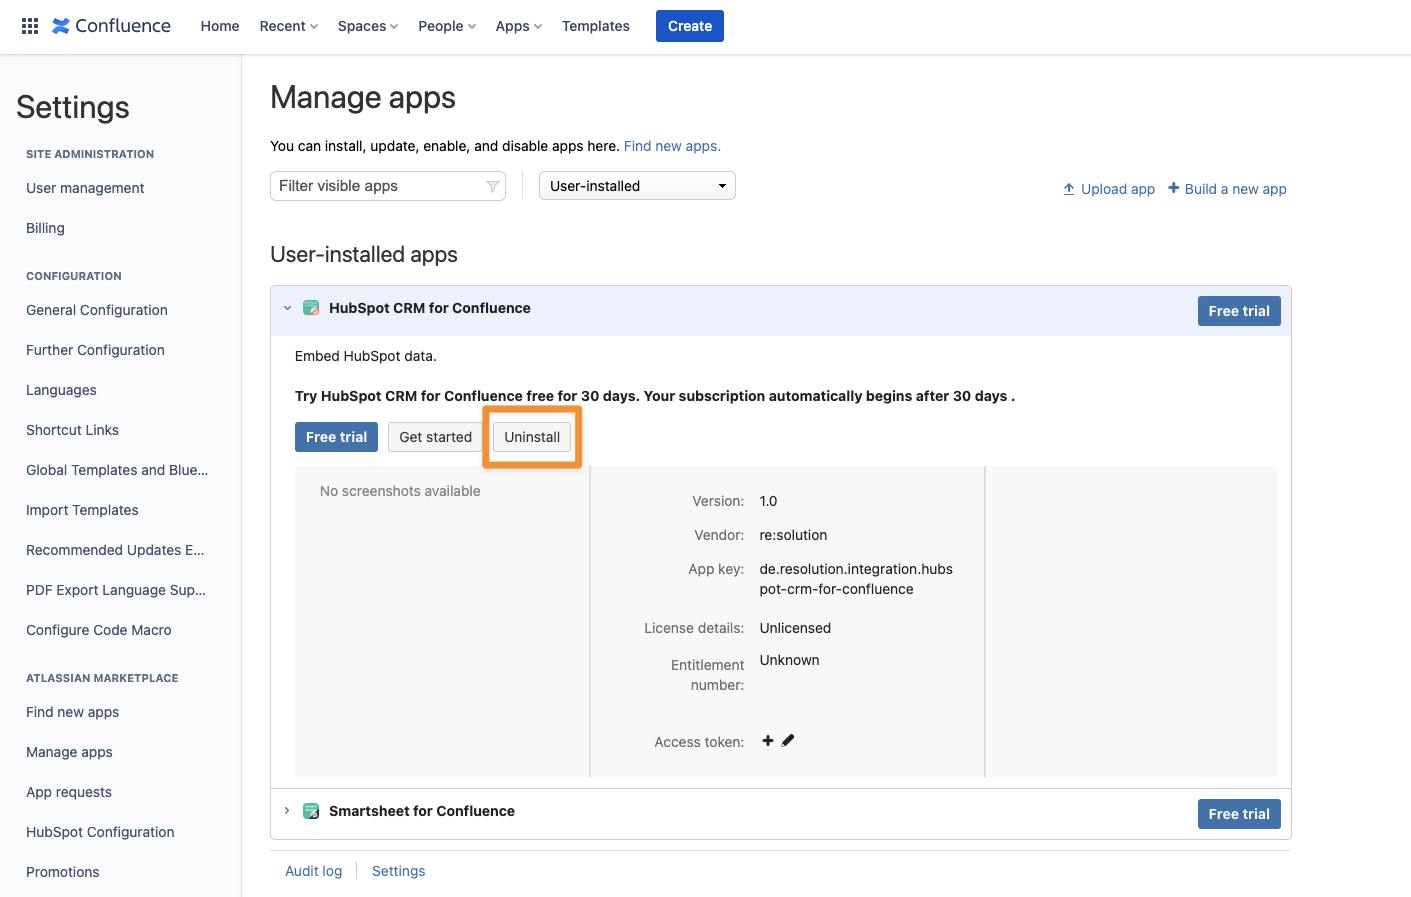The height and width of the screenshot is (897, 1411).
Task: Open the Spaces dropdown menu
Action: click(368, 26)
